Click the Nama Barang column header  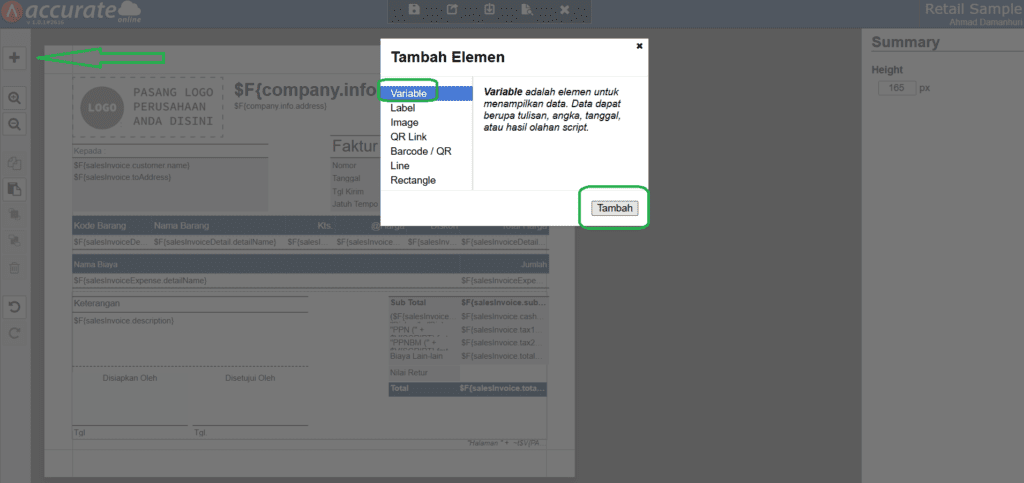click(x=182, y=226)
